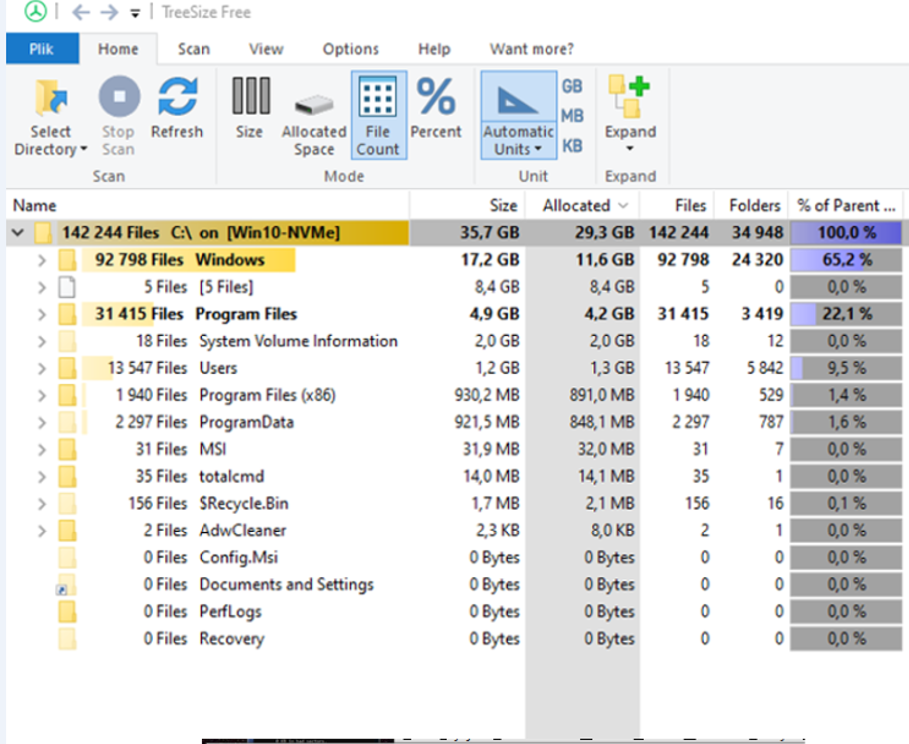The width and height of the screenshot is (909, 744).
Task: Click the Users folder icon
Action: click(67, 368)
